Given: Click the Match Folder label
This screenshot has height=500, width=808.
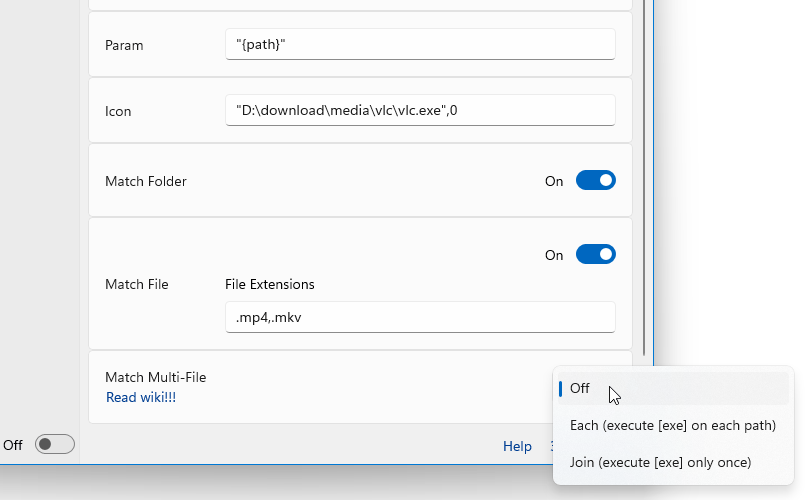Looking at the screenshot, I should point(146,181).
